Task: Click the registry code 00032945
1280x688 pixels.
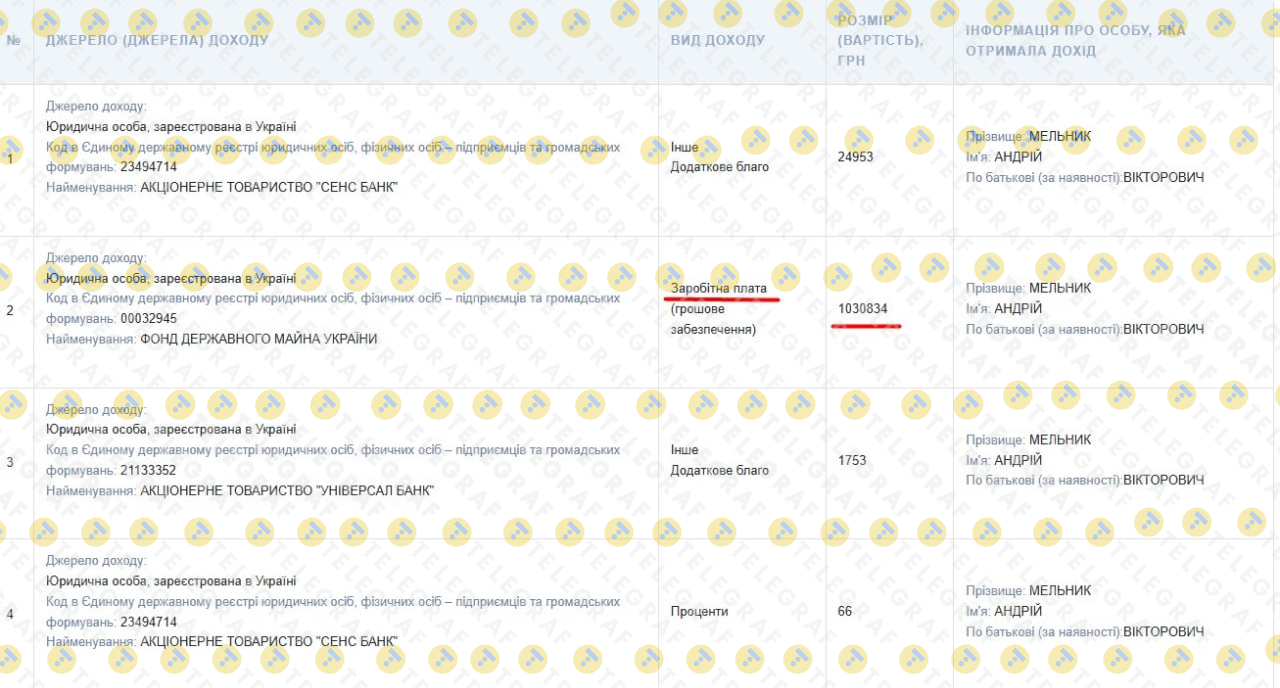Action: pos(148,319)
